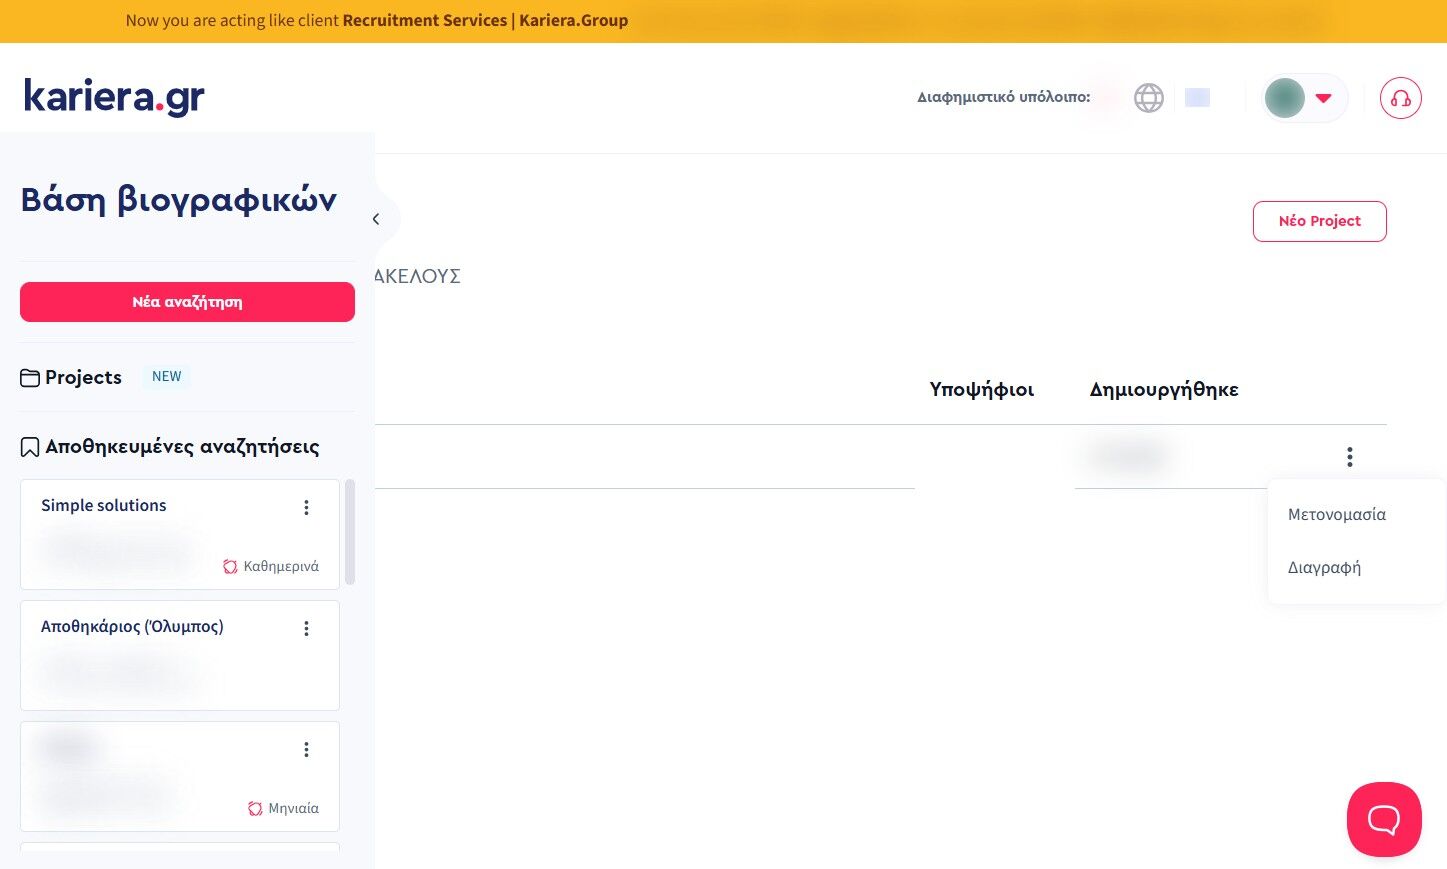1447x869 pixels.
Task: Sort by the Δημιουργήθηκε column header
Action: [x=1164, y=390]
